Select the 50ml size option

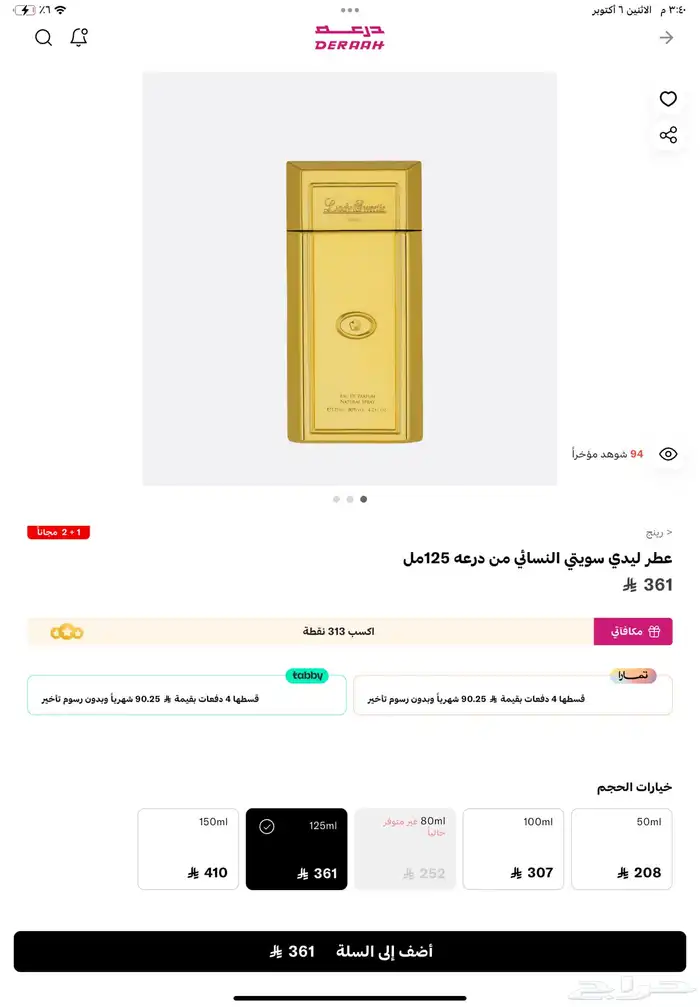(x=622, y=849)
